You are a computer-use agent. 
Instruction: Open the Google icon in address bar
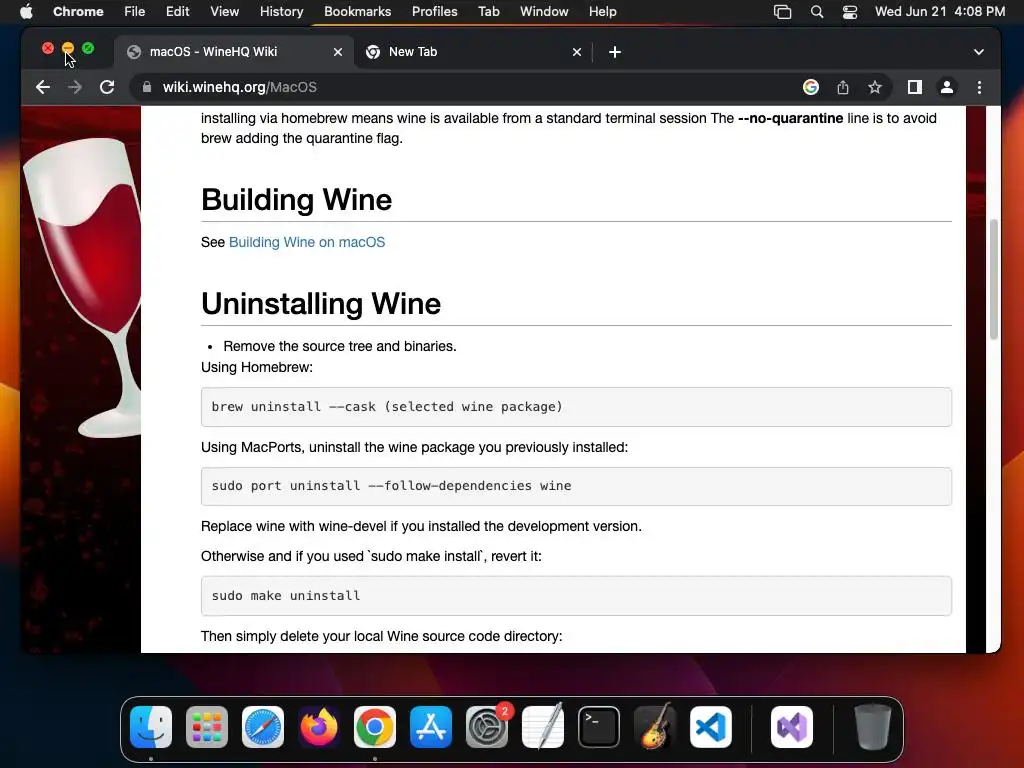810,87
